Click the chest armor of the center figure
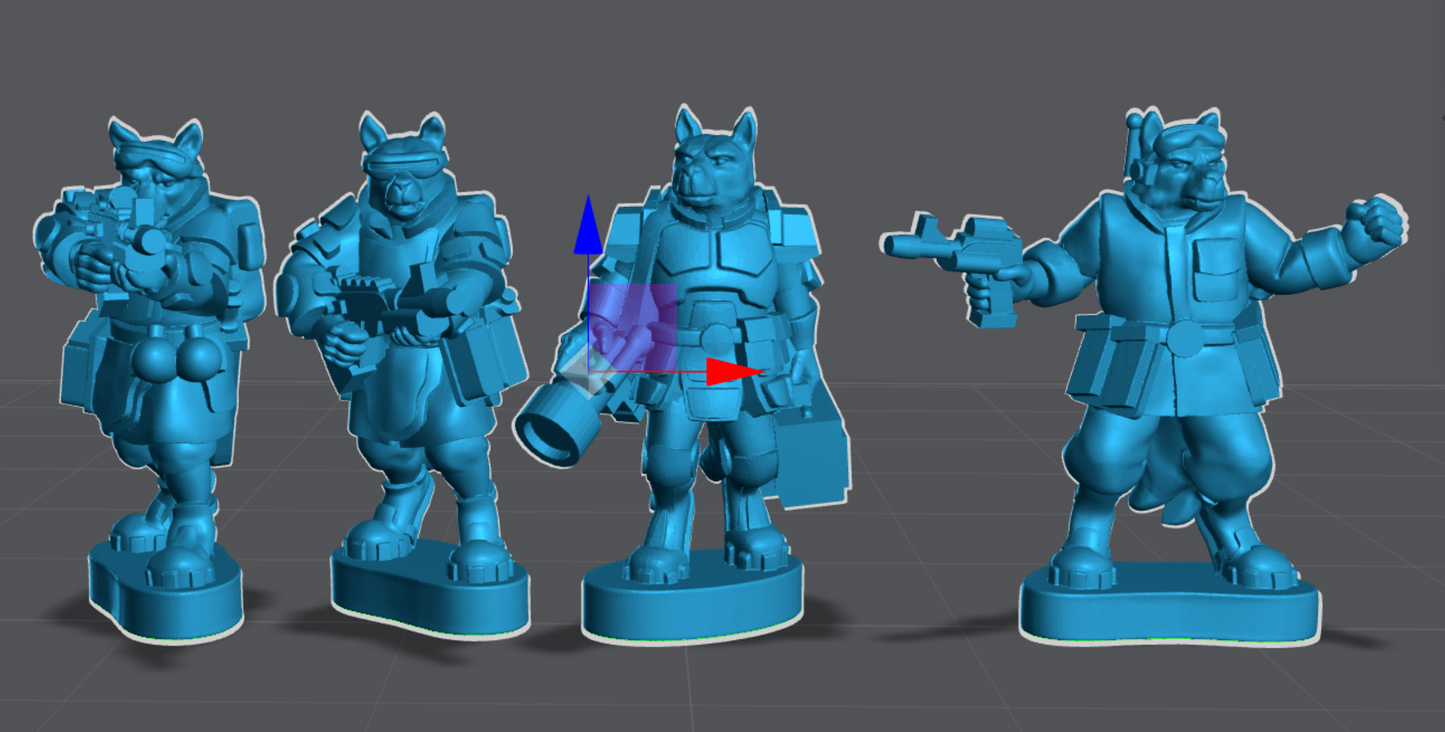This screenshot has width=1445, height=732. [712, 262]
